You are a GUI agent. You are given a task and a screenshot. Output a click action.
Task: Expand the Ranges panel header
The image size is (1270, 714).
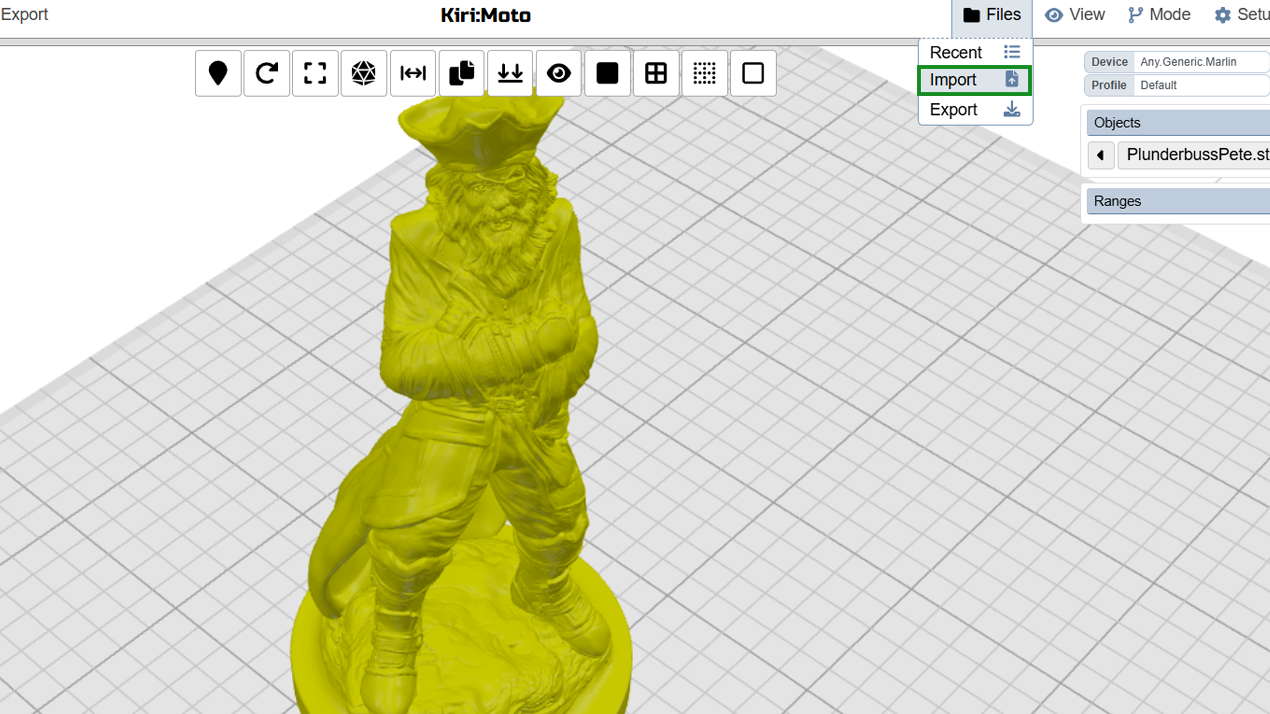(x=1178, y=201)
